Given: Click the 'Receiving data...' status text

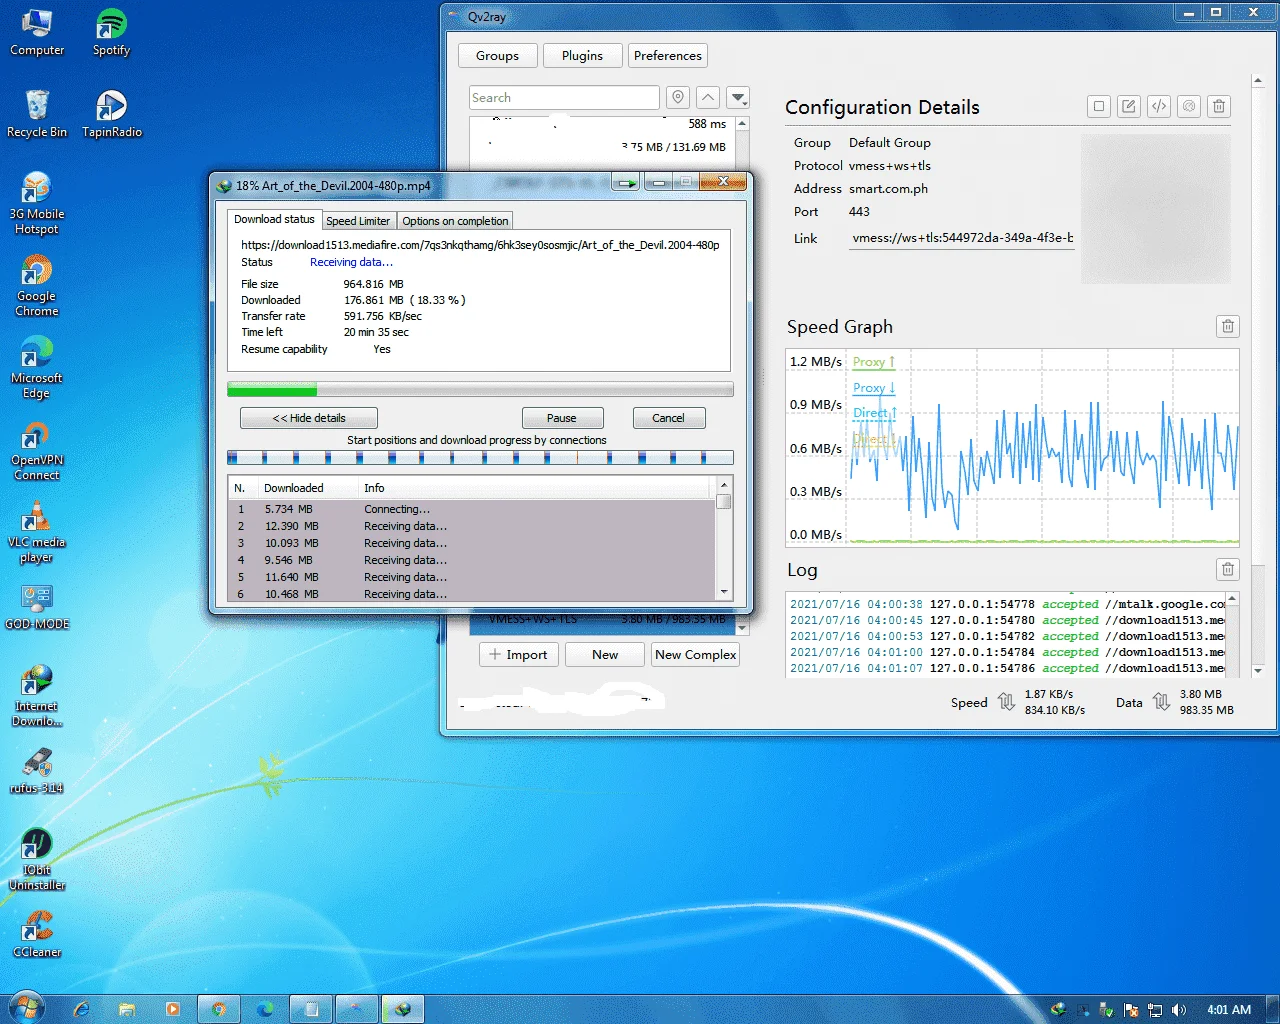Looking at the screenshot, I should pos(351,262).
